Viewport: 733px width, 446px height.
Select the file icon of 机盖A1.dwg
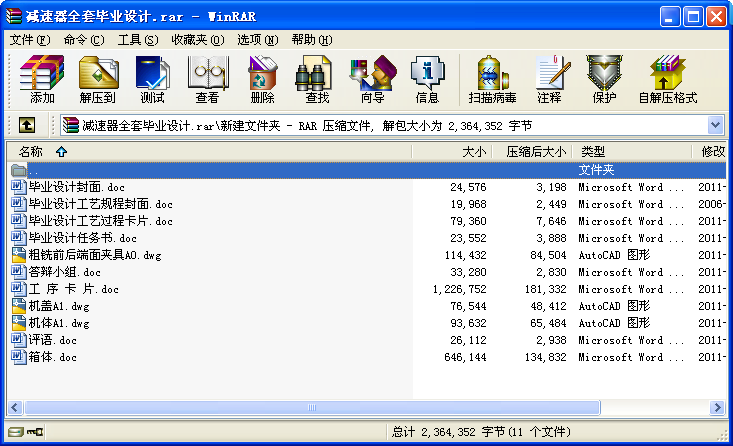pos(19,306)
